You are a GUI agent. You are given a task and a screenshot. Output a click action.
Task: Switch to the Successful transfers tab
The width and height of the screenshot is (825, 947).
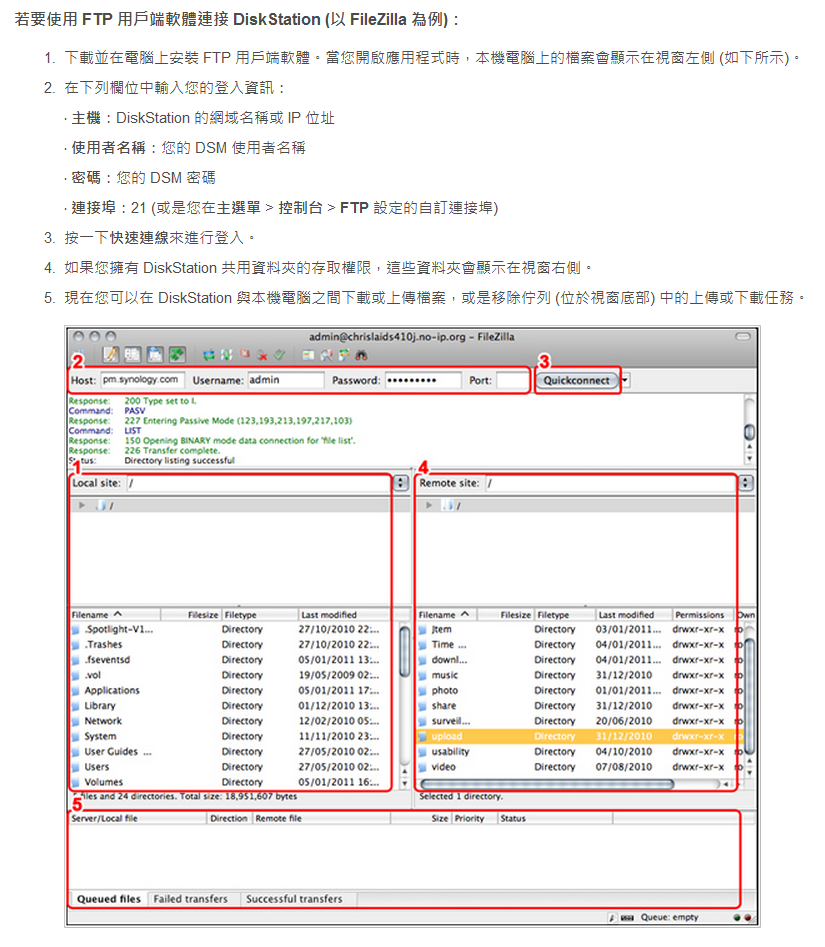coord(294,899)
